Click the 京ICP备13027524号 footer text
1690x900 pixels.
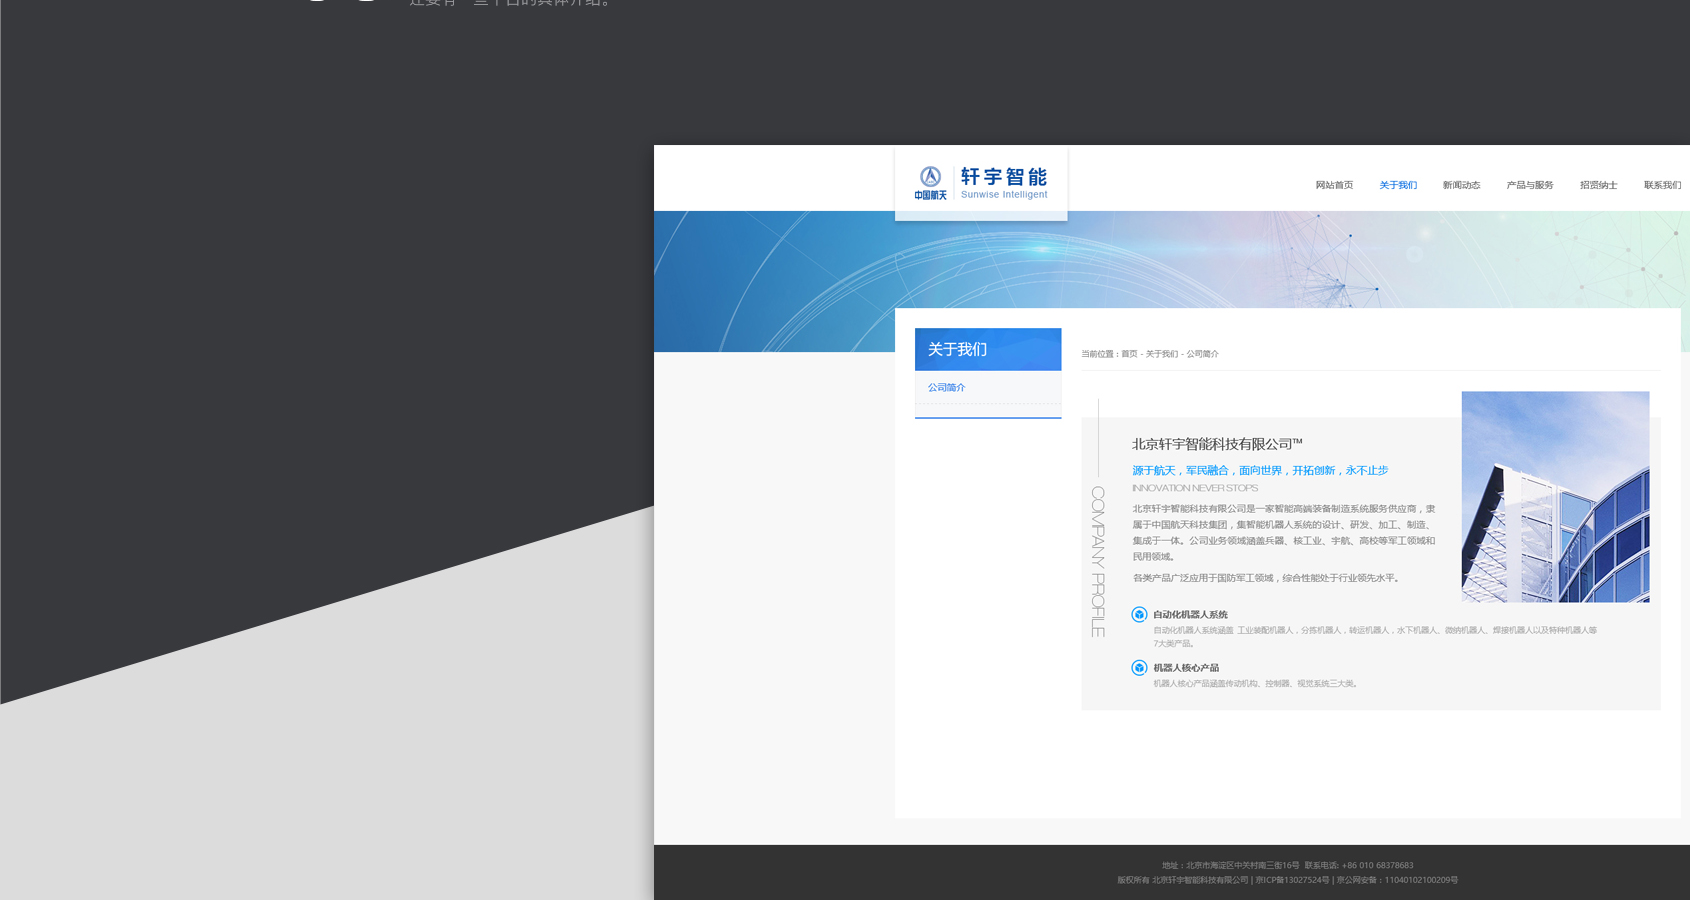(x=1293, y=880)
